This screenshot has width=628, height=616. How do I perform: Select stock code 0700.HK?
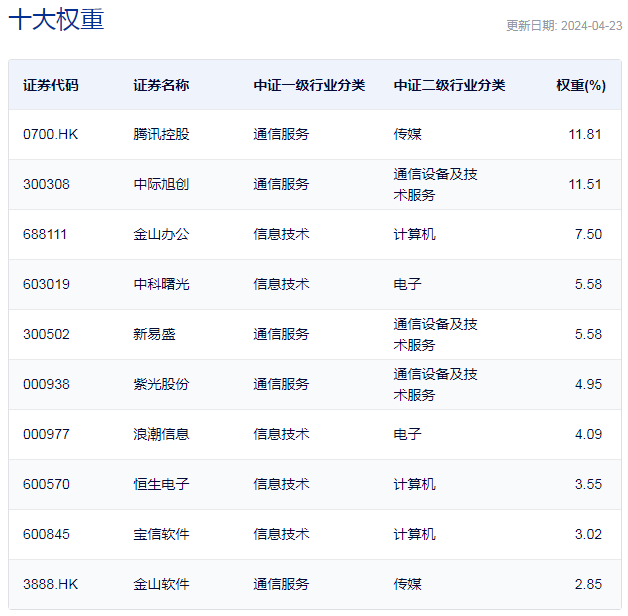click(50, 134)
